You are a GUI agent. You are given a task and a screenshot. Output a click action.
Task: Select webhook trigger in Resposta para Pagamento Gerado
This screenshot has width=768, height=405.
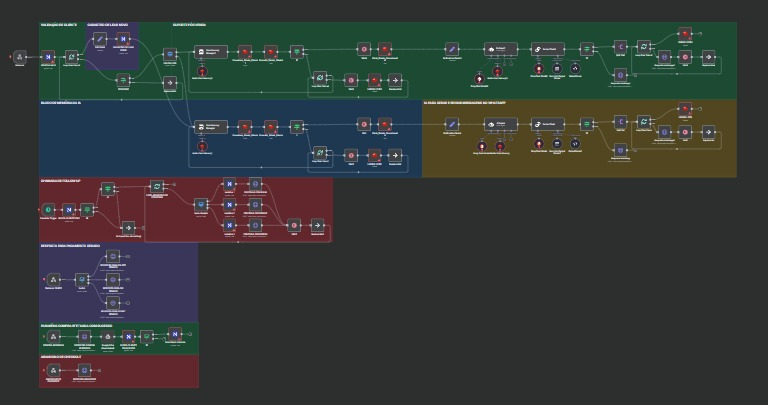53,282
